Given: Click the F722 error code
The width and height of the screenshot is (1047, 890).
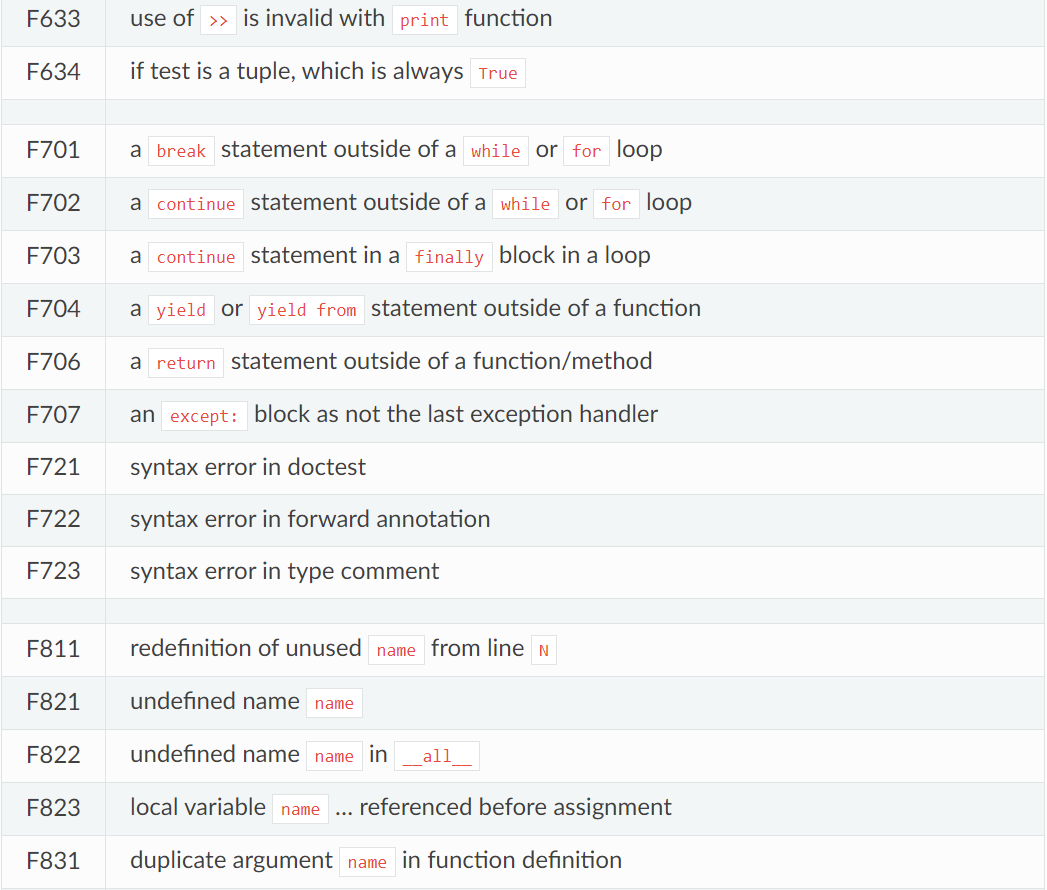Looking at the screenshot, I should (x=53, y=519).
